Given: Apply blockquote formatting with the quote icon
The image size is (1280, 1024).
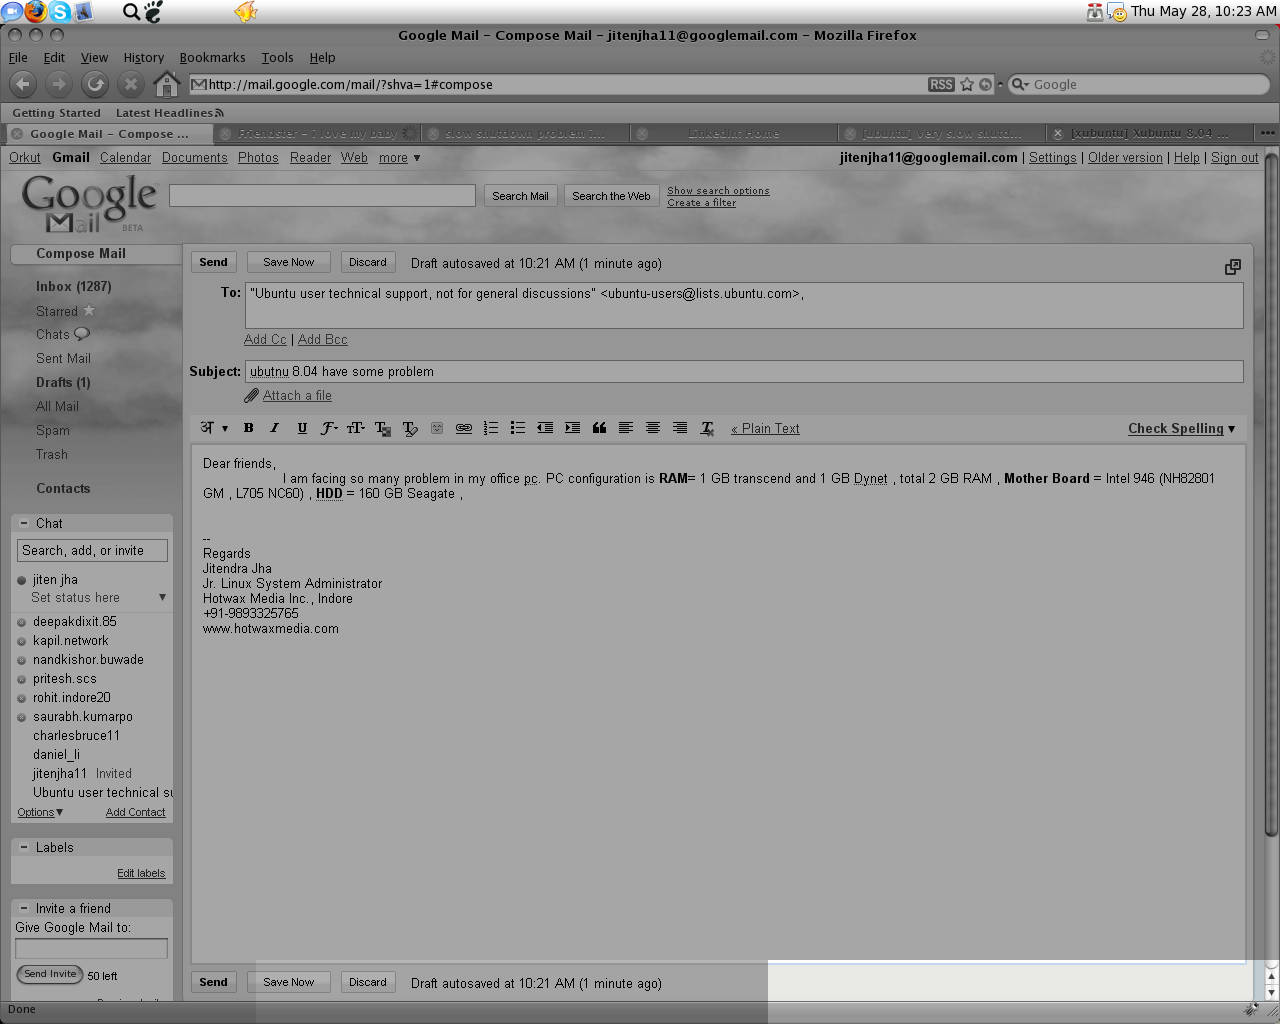Looking at the screenshot, I should point(599,428).
